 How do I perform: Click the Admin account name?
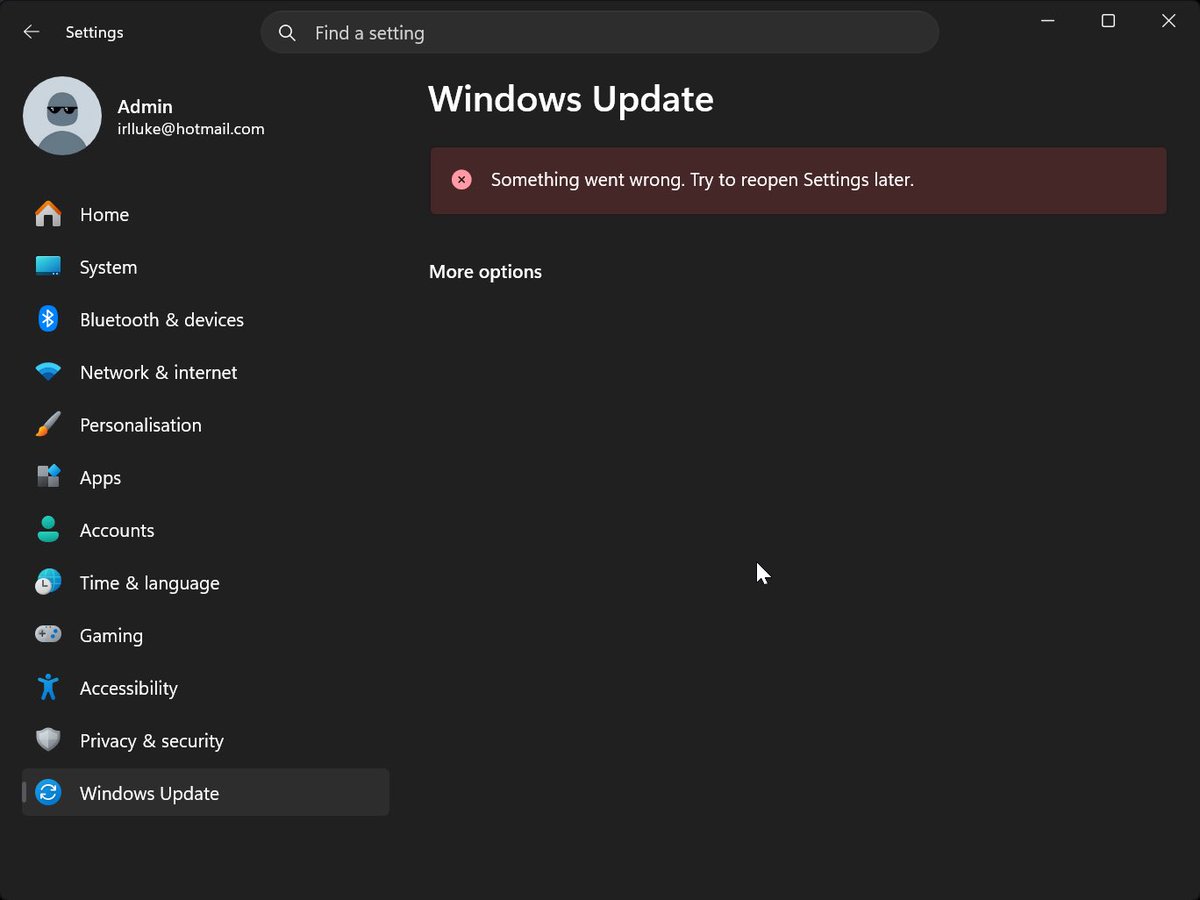tap(145, 106)
